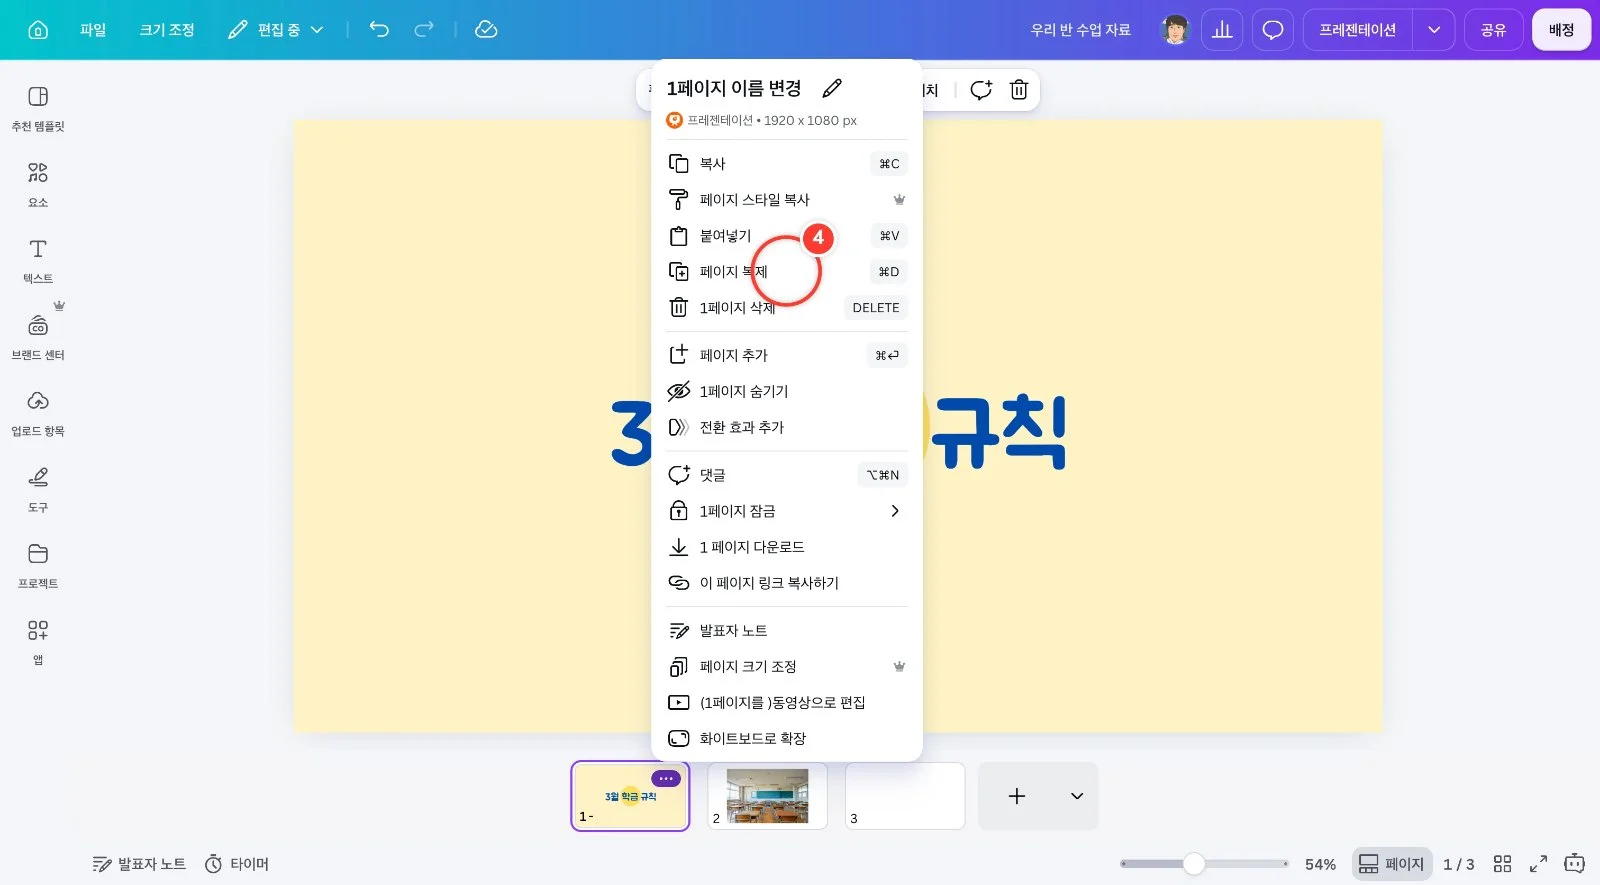
Task: Open comments speech bubble in header
Action: tap(1273, 30)
